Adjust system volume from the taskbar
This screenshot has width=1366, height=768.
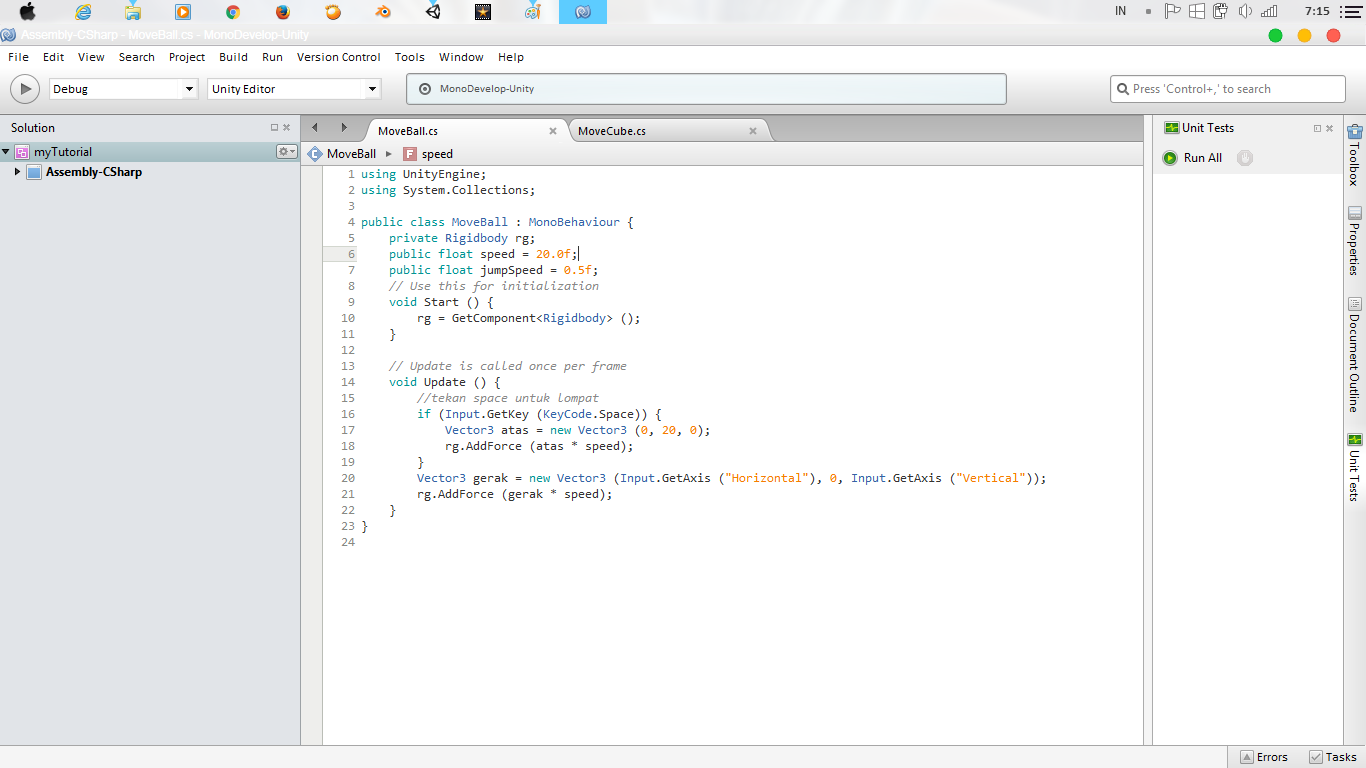tap(1244, 12)
